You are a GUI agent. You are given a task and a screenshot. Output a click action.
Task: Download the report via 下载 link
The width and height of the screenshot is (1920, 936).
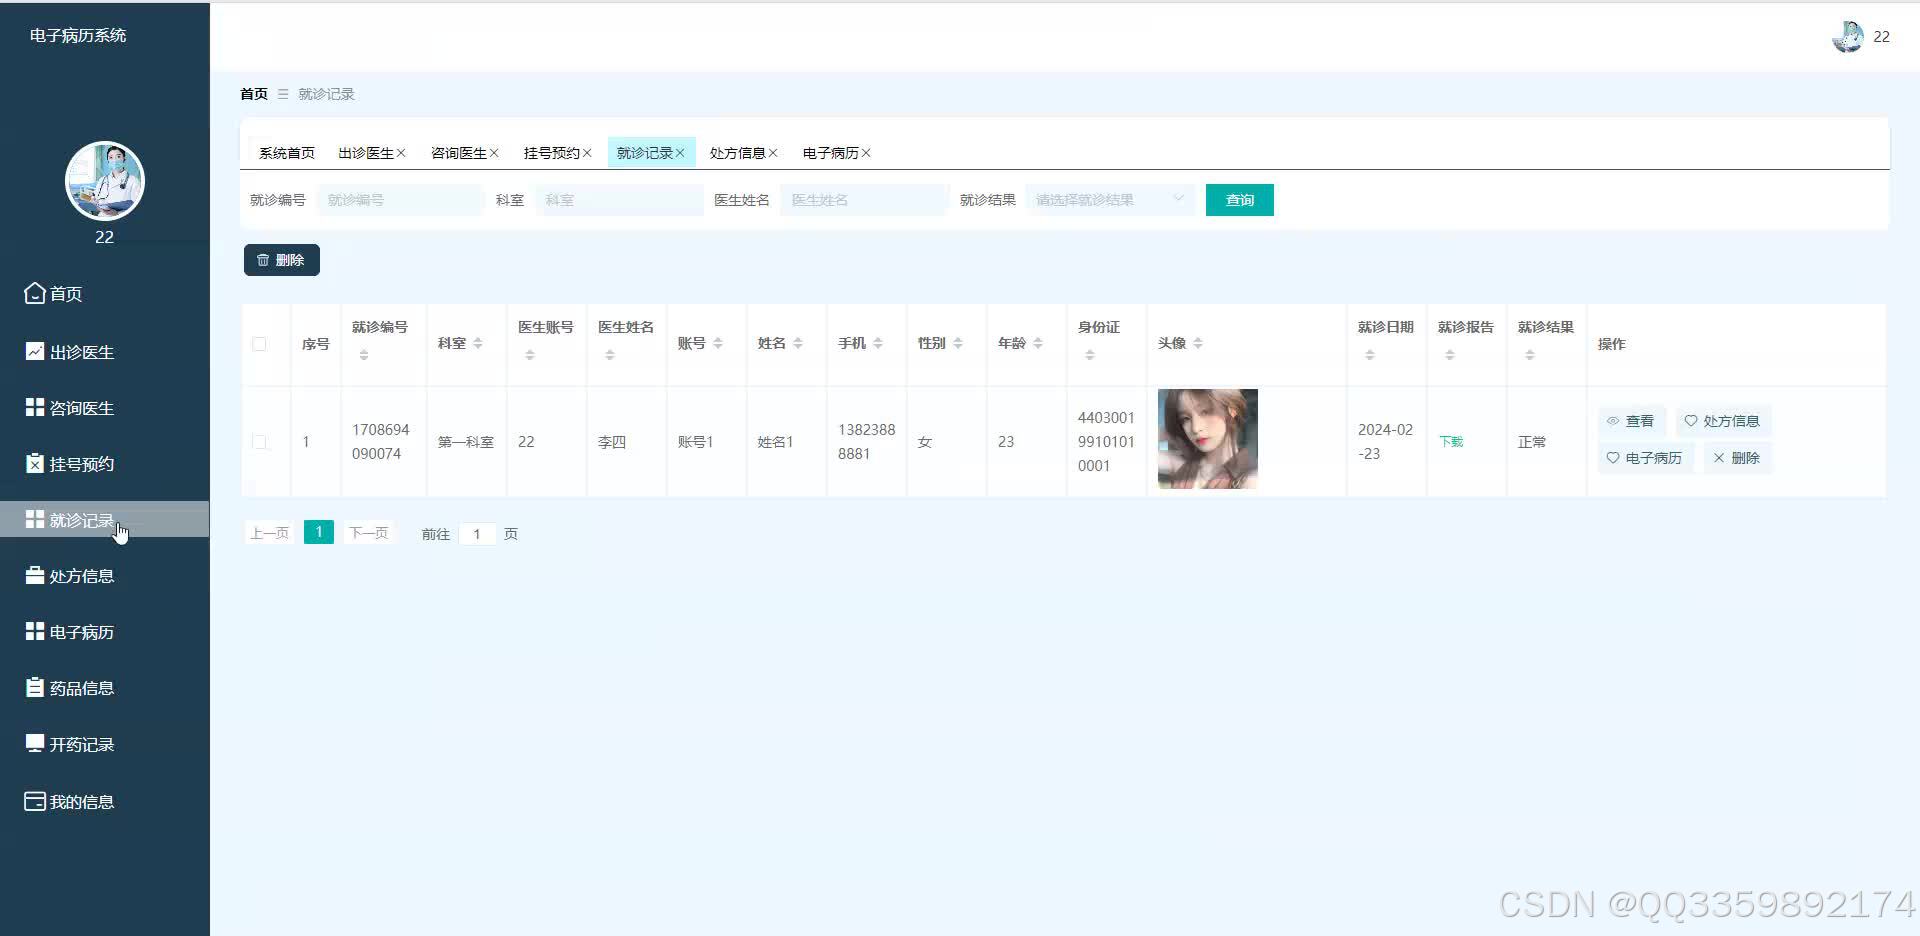tap(1451, 442)
